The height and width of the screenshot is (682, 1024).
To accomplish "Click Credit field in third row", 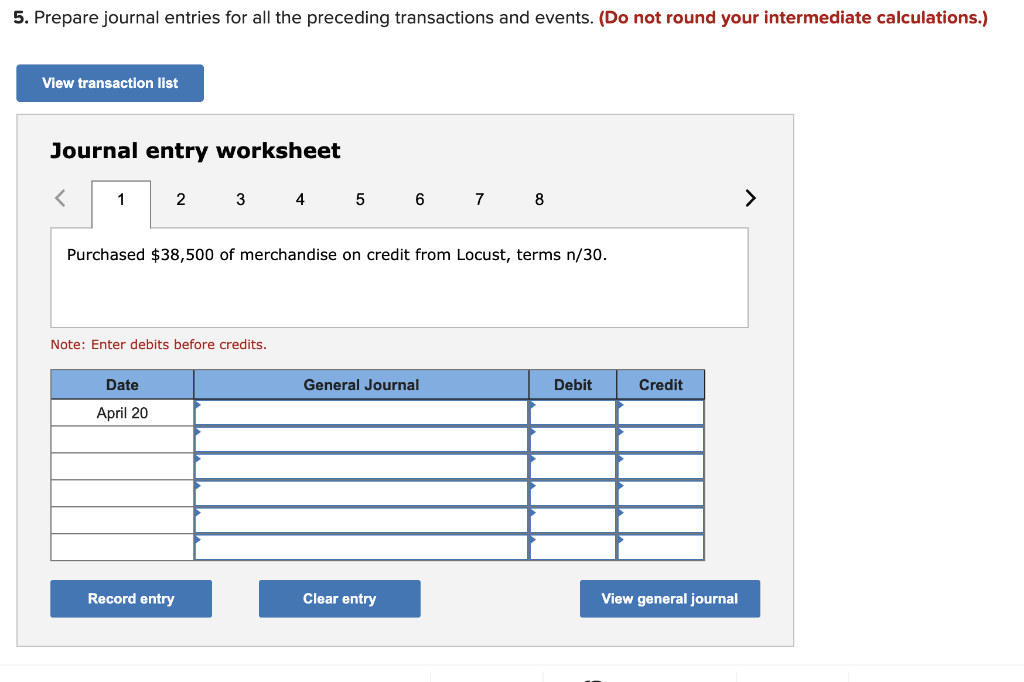I will (x=661, y=466).
